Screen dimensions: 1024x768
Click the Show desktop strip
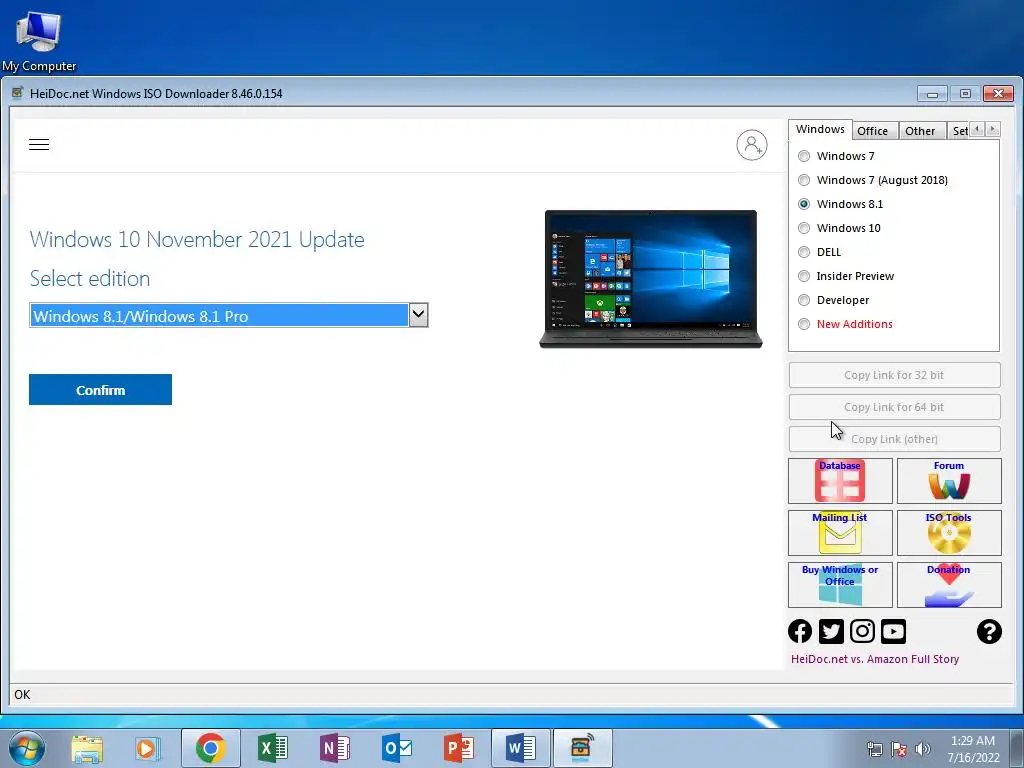point(1017,748)
